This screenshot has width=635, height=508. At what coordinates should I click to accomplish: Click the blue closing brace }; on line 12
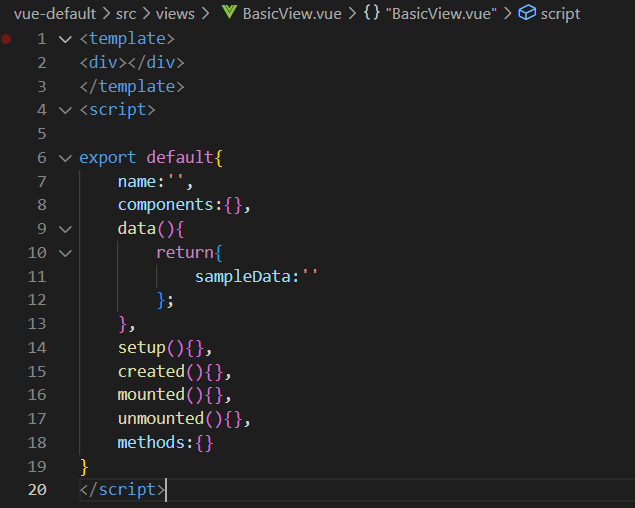pos(165,301)
